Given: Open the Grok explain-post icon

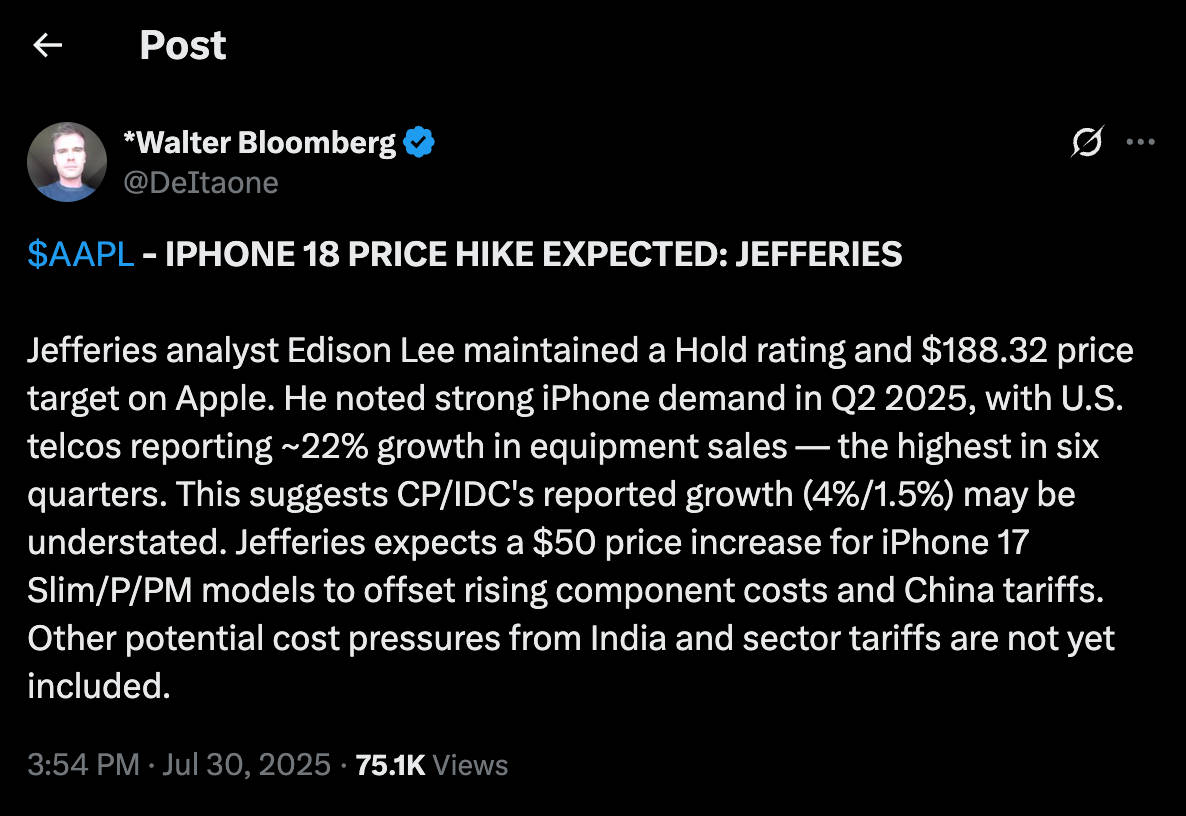Looking at the screenshot, I should [x=1087, y=143].
